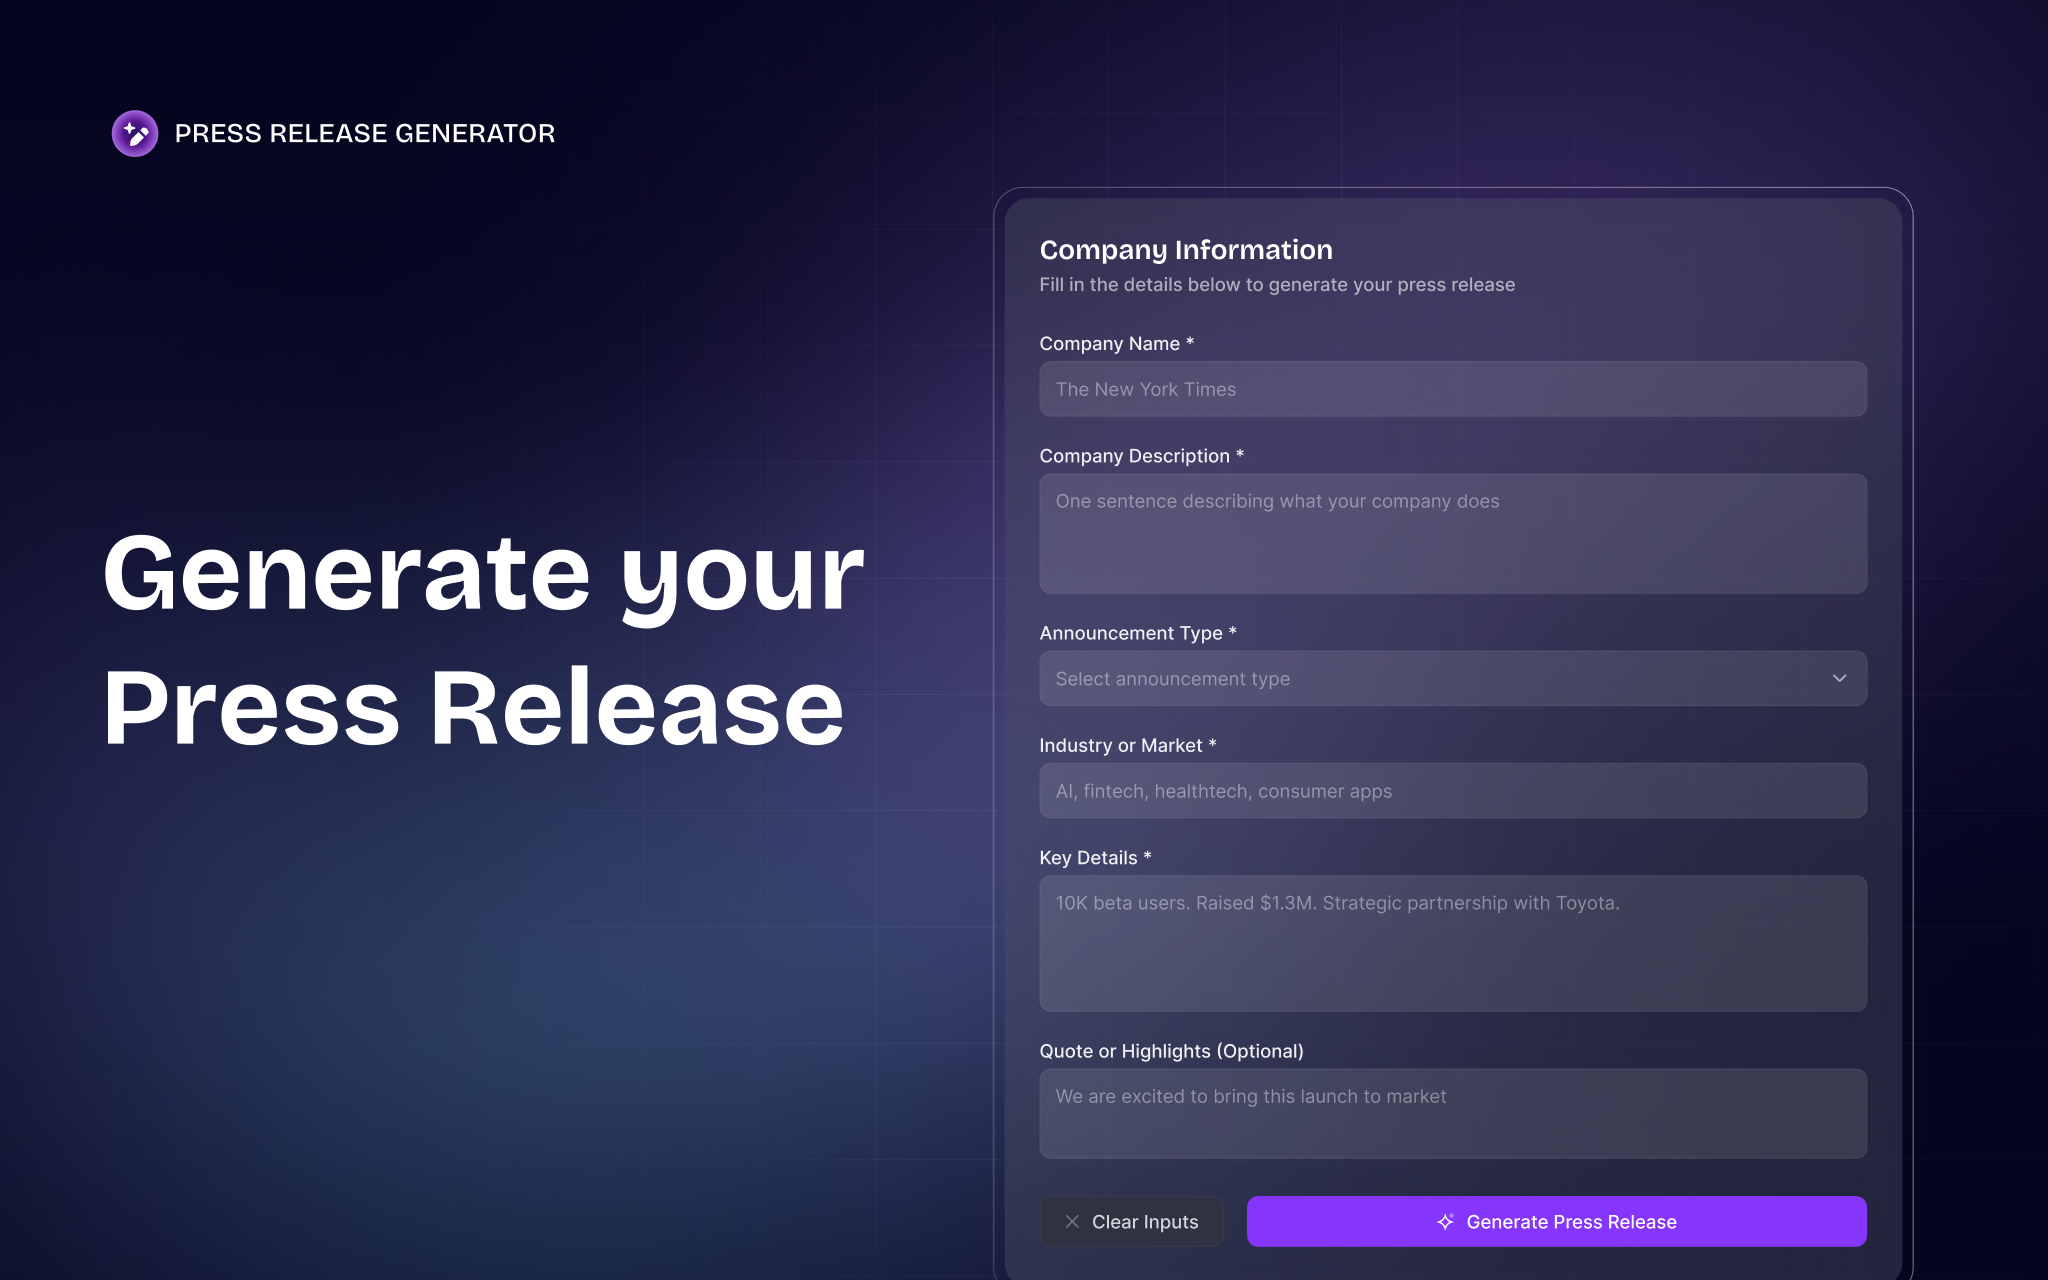Click the magic wand logo icon

pyautogui.click(x=134, y=133)
